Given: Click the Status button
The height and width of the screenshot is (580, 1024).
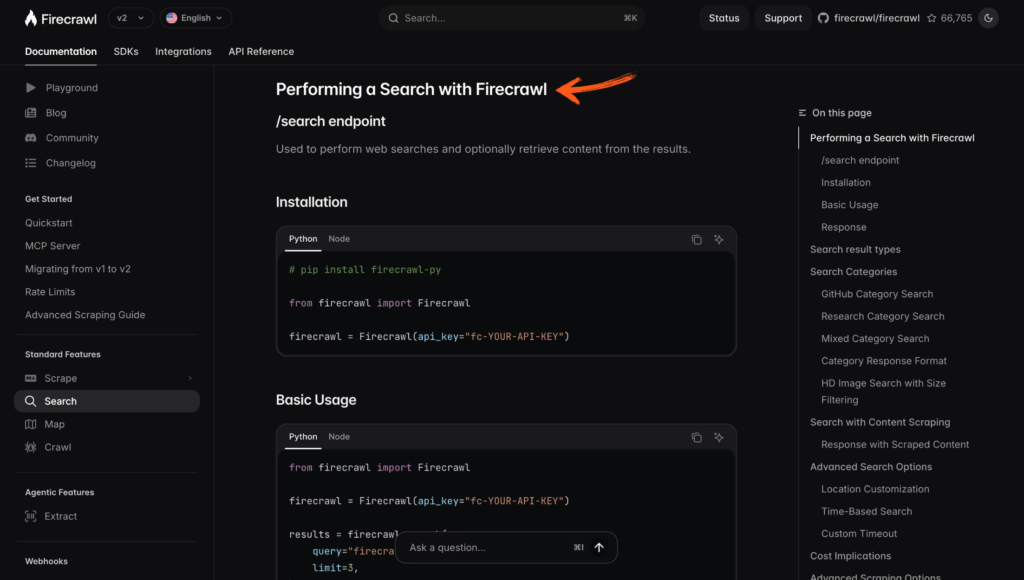Looking at the screenshot, I should (x=724, y=17).
